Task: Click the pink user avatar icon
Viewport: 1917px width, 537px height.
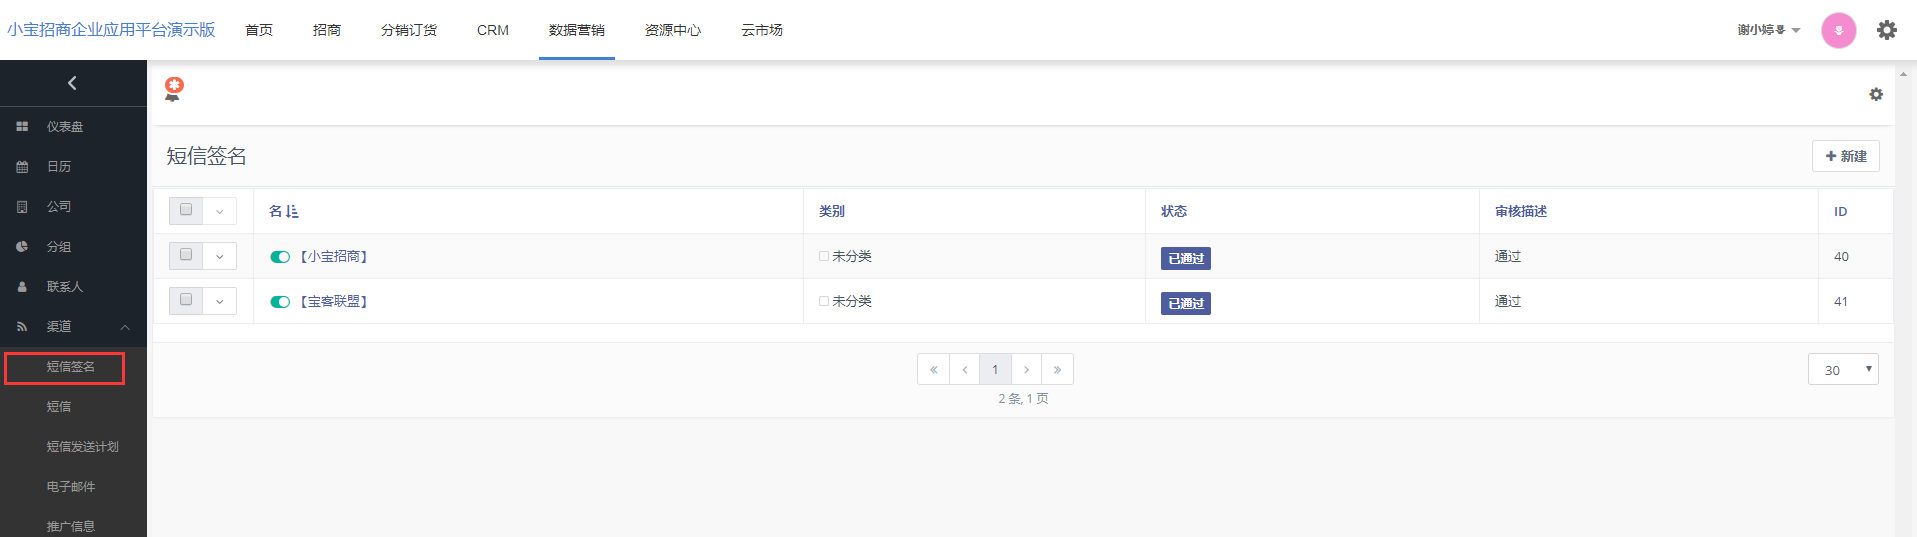Action: [1838, 30]
